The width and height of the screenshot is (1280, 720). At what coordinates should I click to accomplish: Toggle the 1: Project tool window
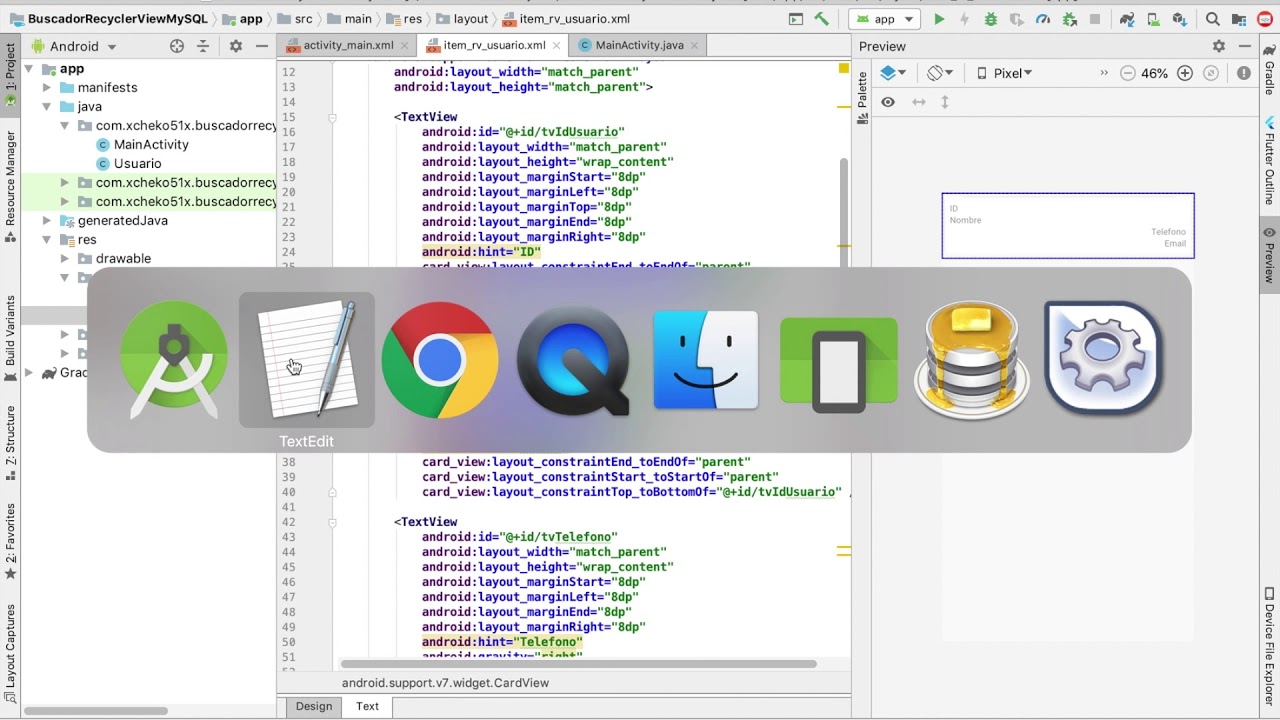(x=10, y=74)
